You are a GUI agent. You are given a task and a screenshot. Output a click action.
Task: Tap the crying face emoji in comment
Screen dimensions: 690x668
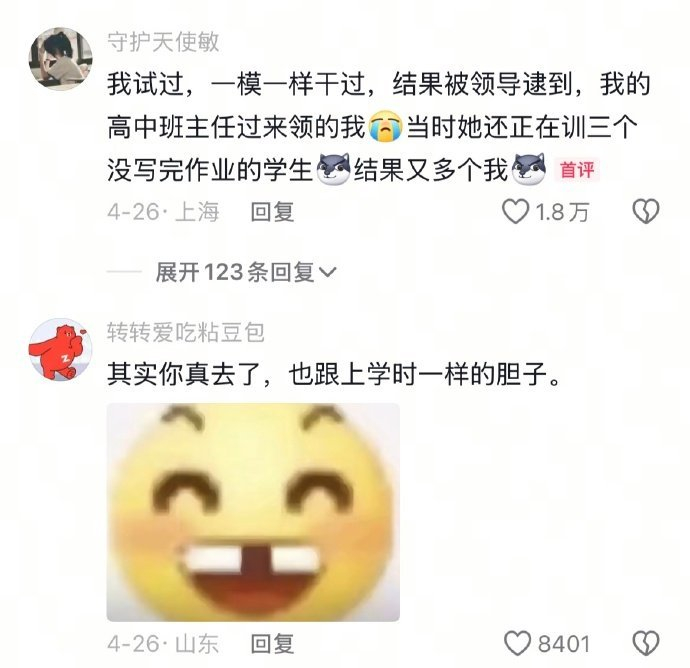point(385,127)
